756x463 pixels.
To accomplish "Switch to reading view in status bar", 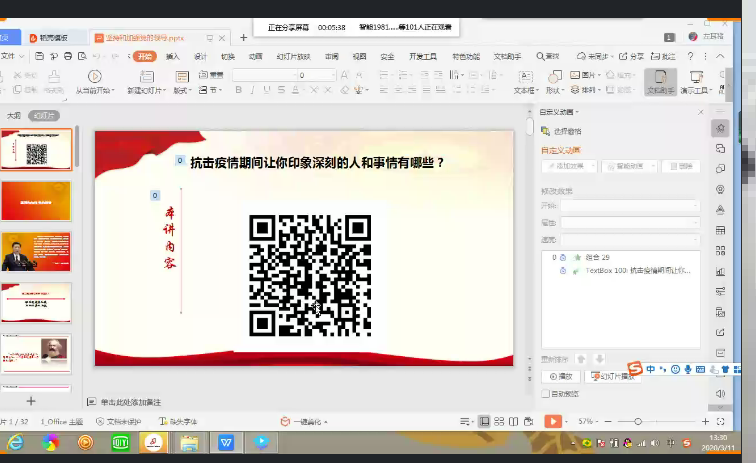I will tap(513, 422).
